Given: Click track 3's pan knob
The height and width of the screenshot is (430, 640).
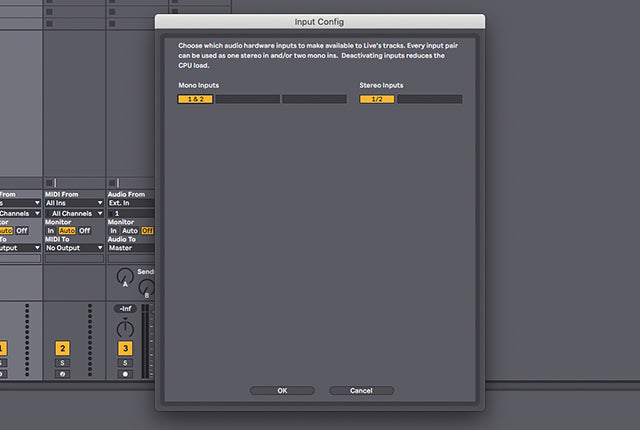Looking at the screenshot, I should [125, 328].
